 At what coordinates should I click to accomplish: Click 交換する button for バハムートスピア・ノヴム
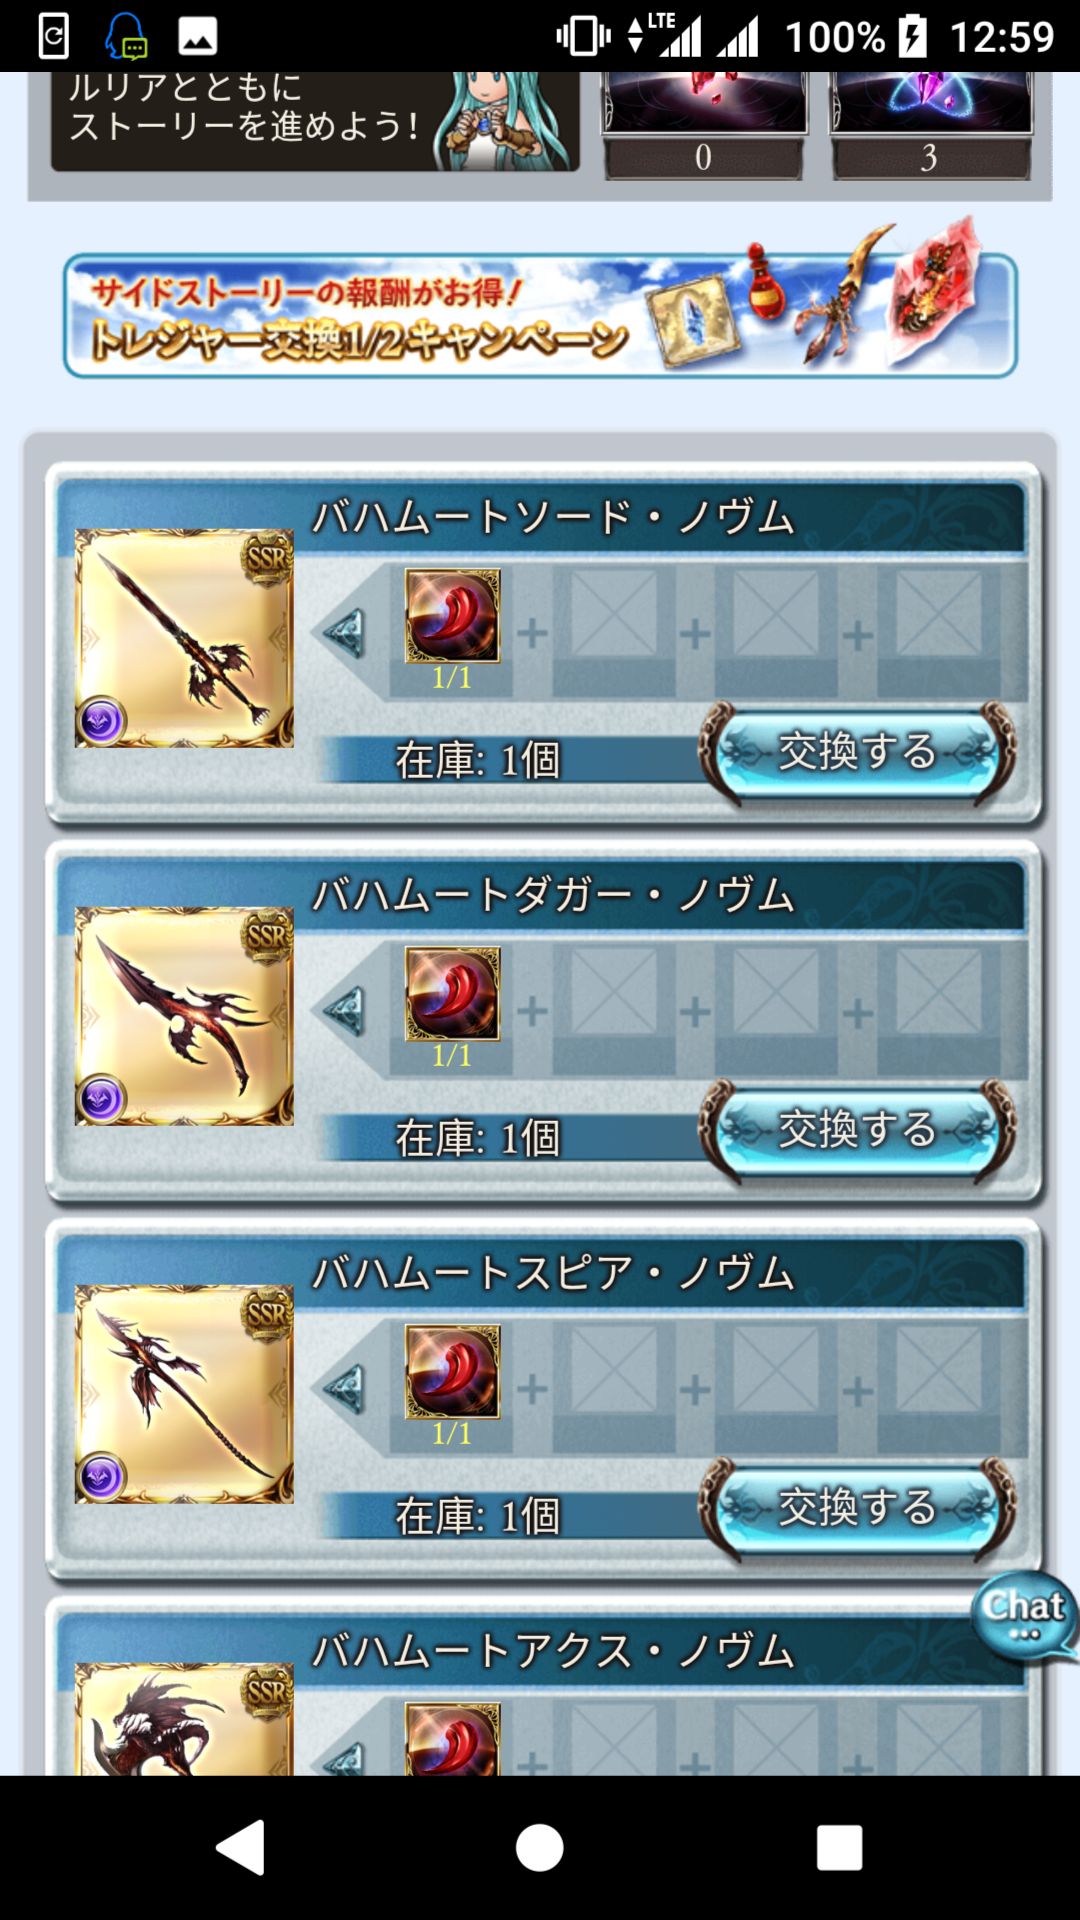[x=858, y=1508]
